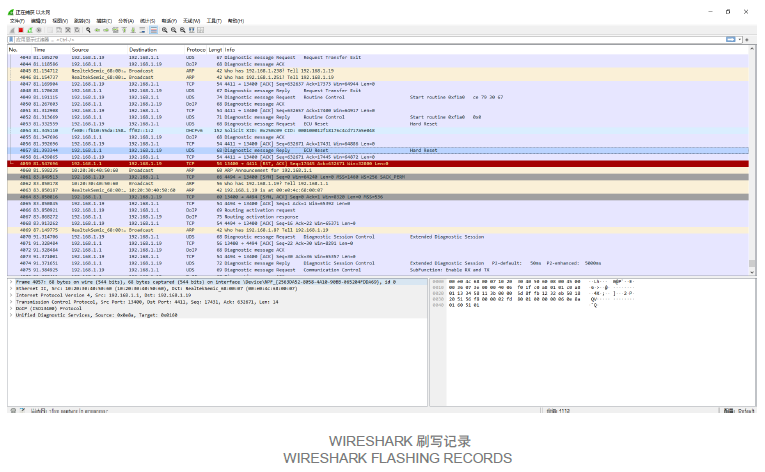The height and width of the screenshot is (472, 765).
Task: Select packet 4060 'ARP Announcement' row
Action: 378,170
